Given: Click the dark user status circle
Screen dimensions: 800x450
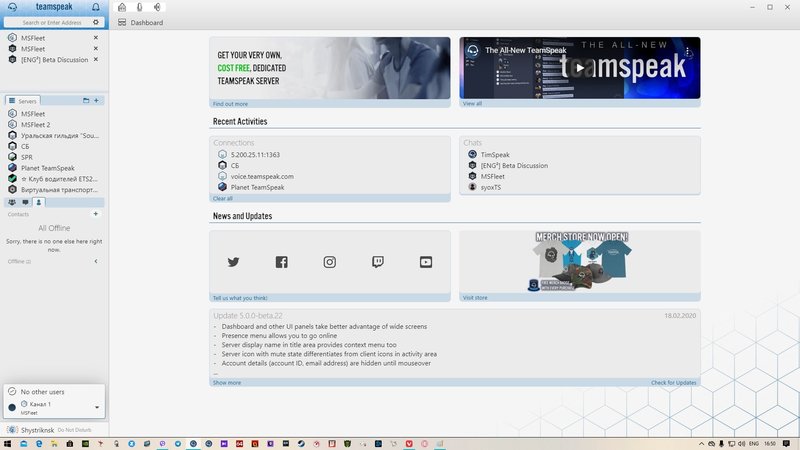Looking at the screenshot, I should [x=12, y=407].
